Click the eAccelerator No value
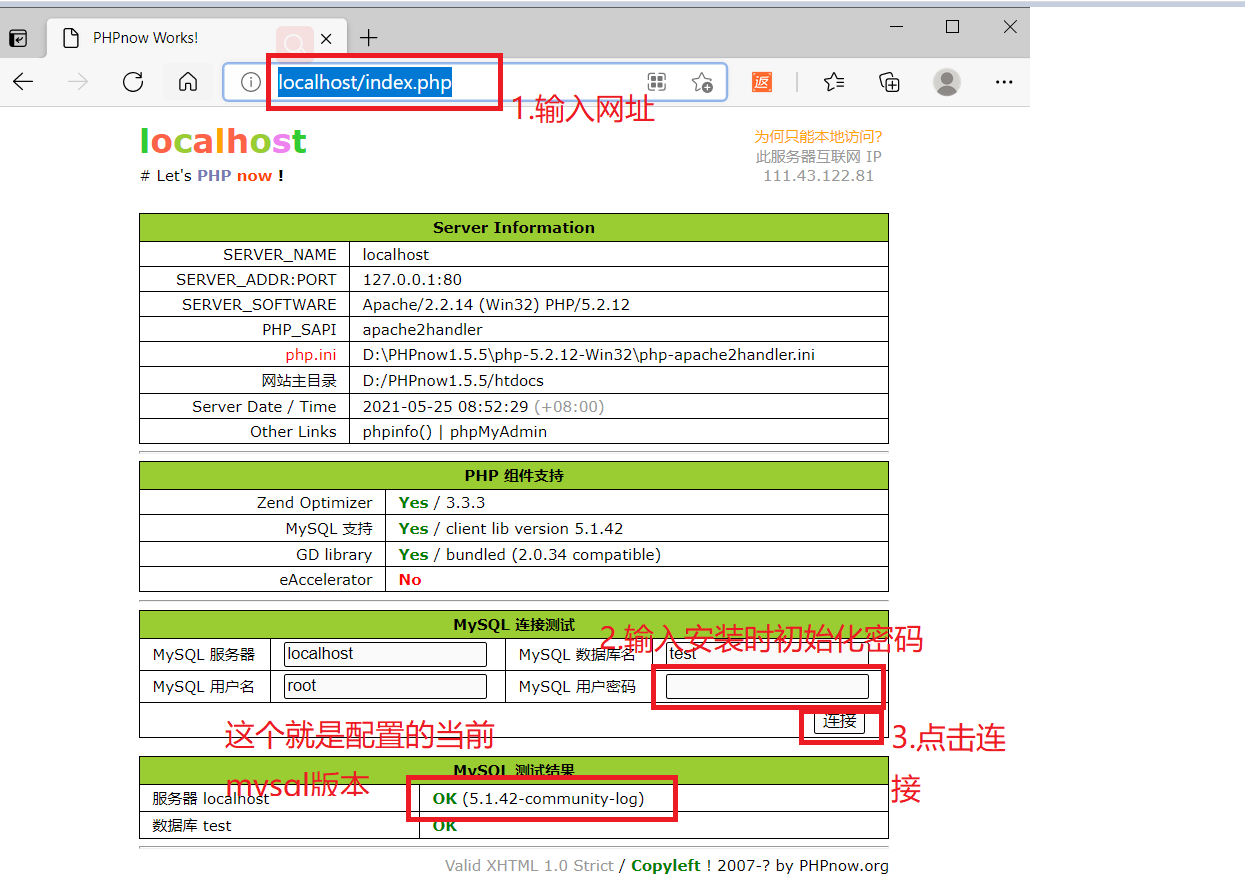The height and width of the screenshot is (889, 1245). [x=410, y=580]
